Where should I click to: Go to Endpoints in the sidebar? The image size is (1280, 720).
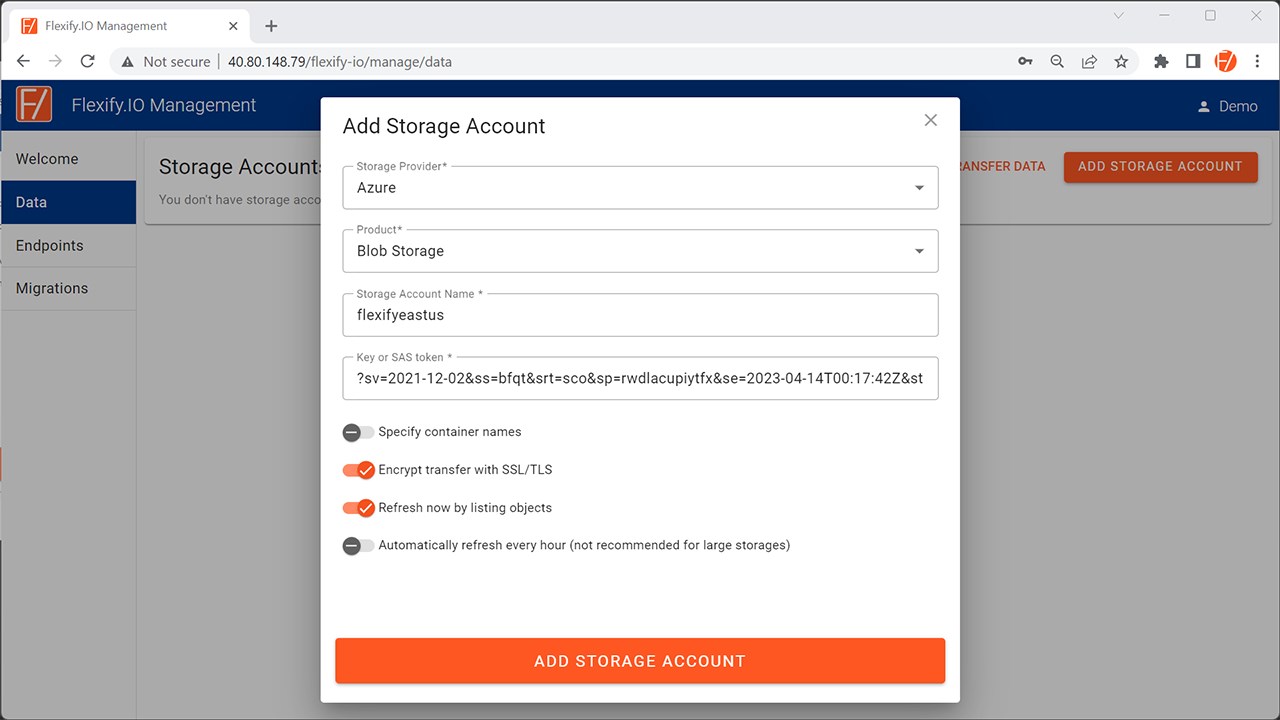[x=50, y=245]
